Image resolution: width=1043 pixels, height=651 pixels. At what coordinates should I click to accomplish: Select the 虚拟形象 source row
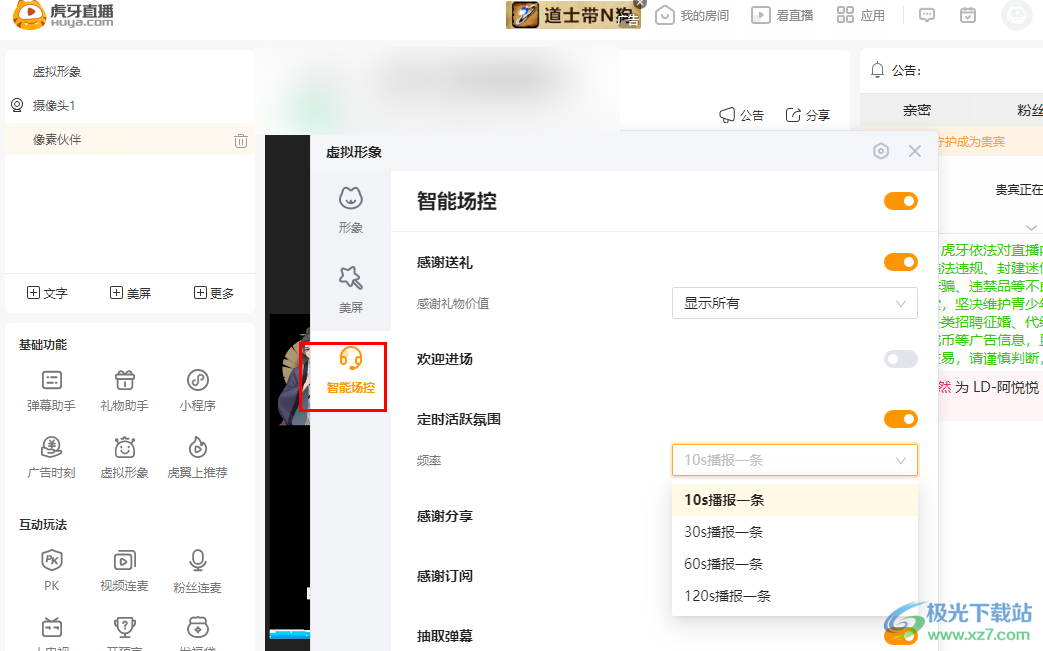(130, 72)
